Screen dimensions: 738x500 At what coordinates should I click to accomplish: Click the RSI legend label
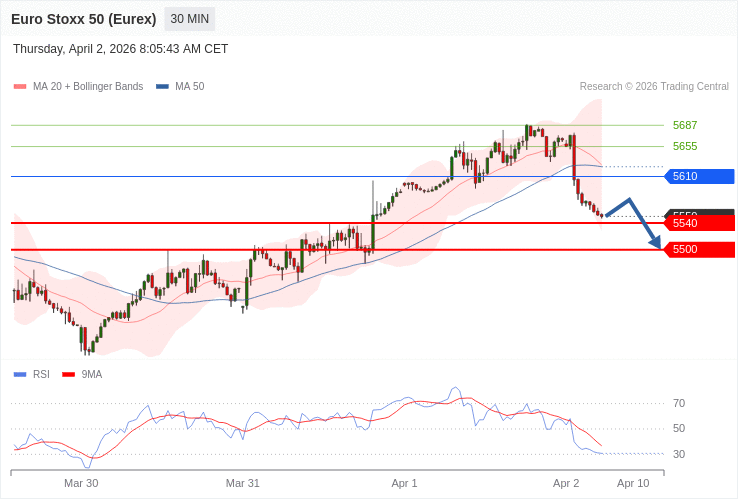[x=41, y=375]
